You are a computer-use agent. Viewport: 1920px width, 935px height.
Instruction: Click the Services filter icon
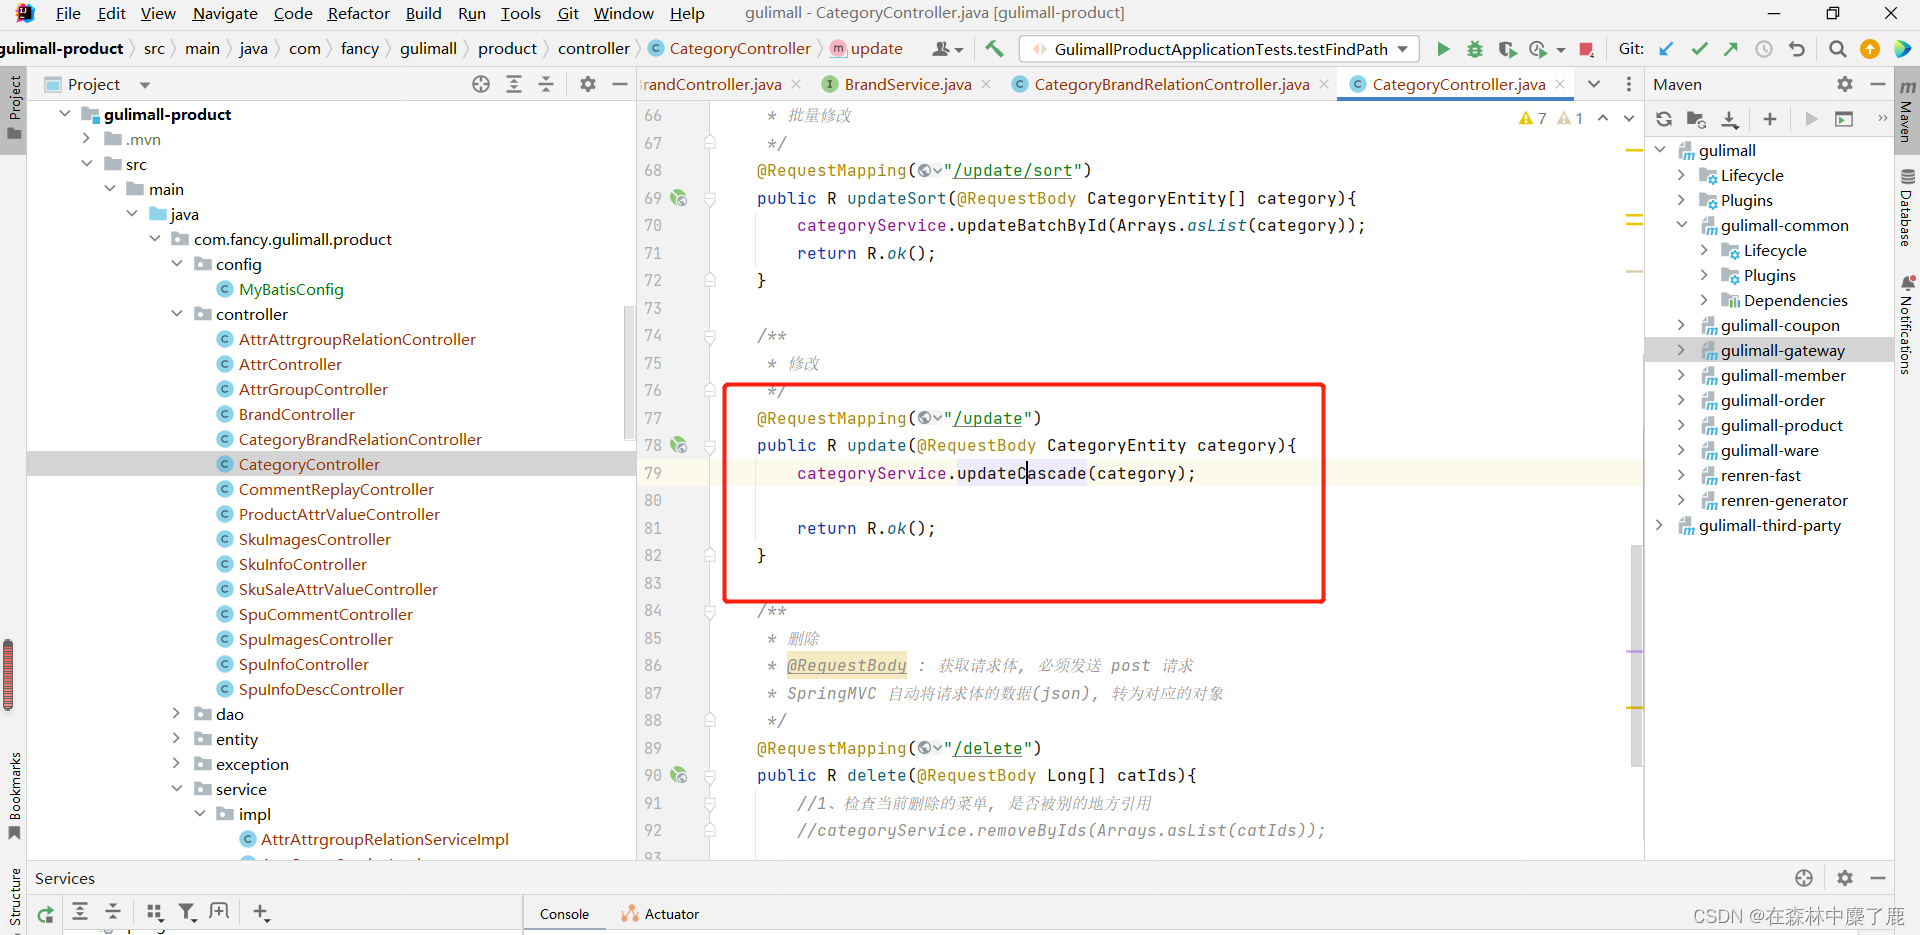click(x=187, y=912)
